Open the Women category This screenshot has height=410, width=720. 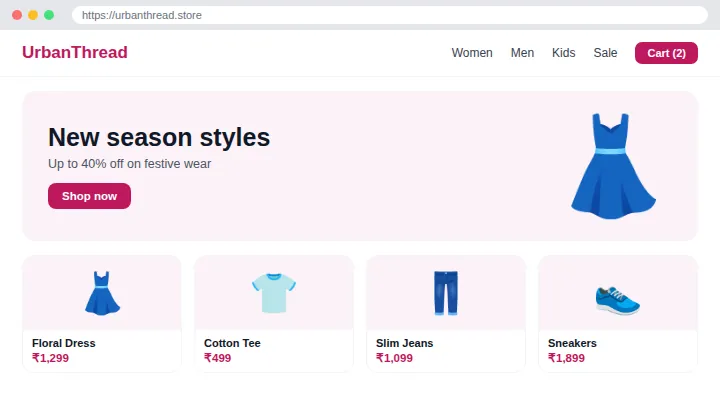coord(472,53)
